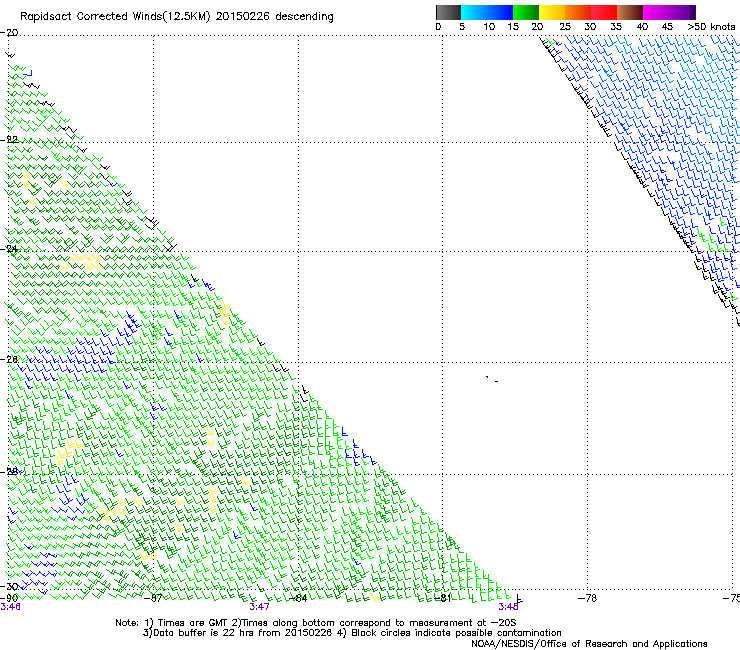Select the orange 25-30 knots legend segment
Screen dimensions: 740x650
pos(578,12)
